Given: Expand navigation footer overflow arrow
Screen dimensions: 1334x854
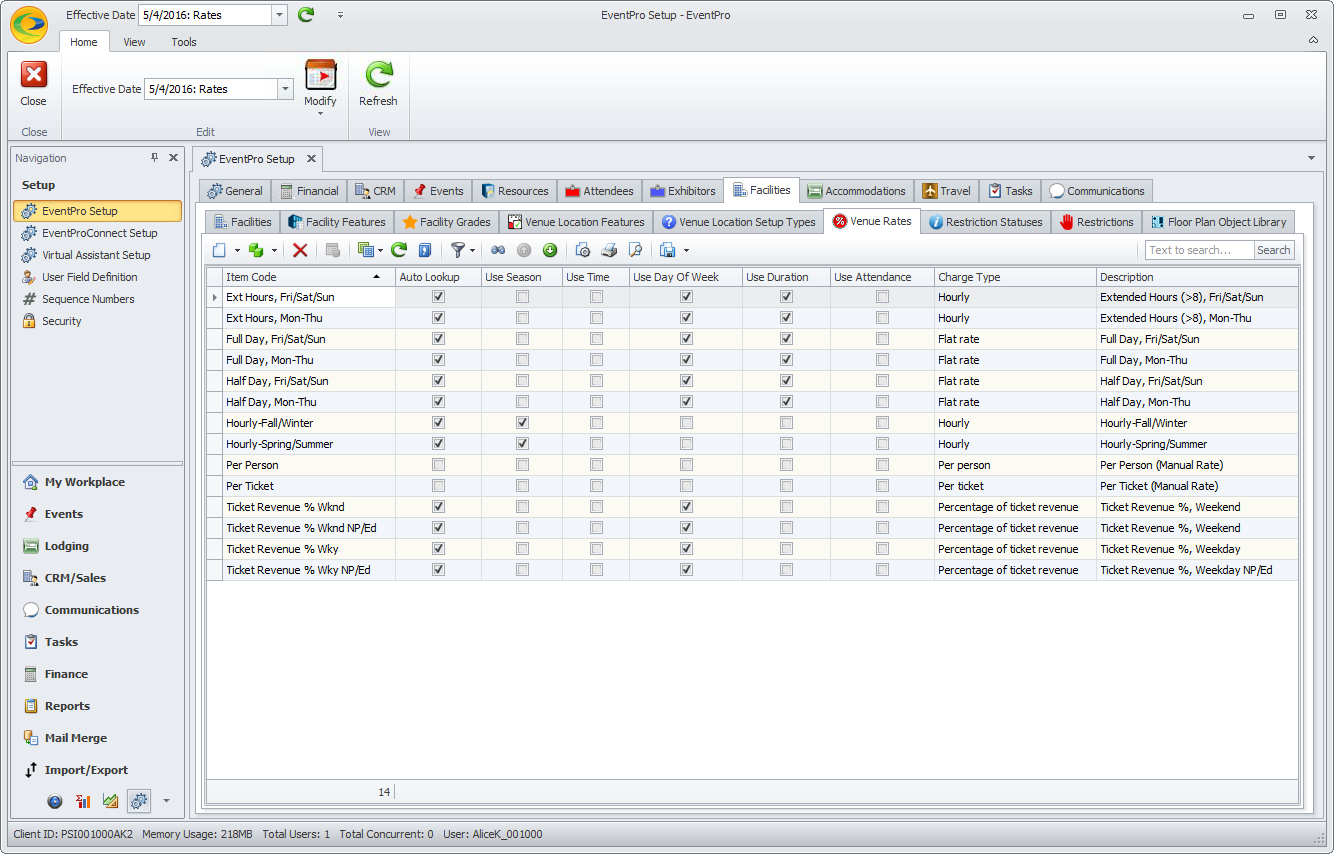Looking at the screenshot, I should coord(166,801).
